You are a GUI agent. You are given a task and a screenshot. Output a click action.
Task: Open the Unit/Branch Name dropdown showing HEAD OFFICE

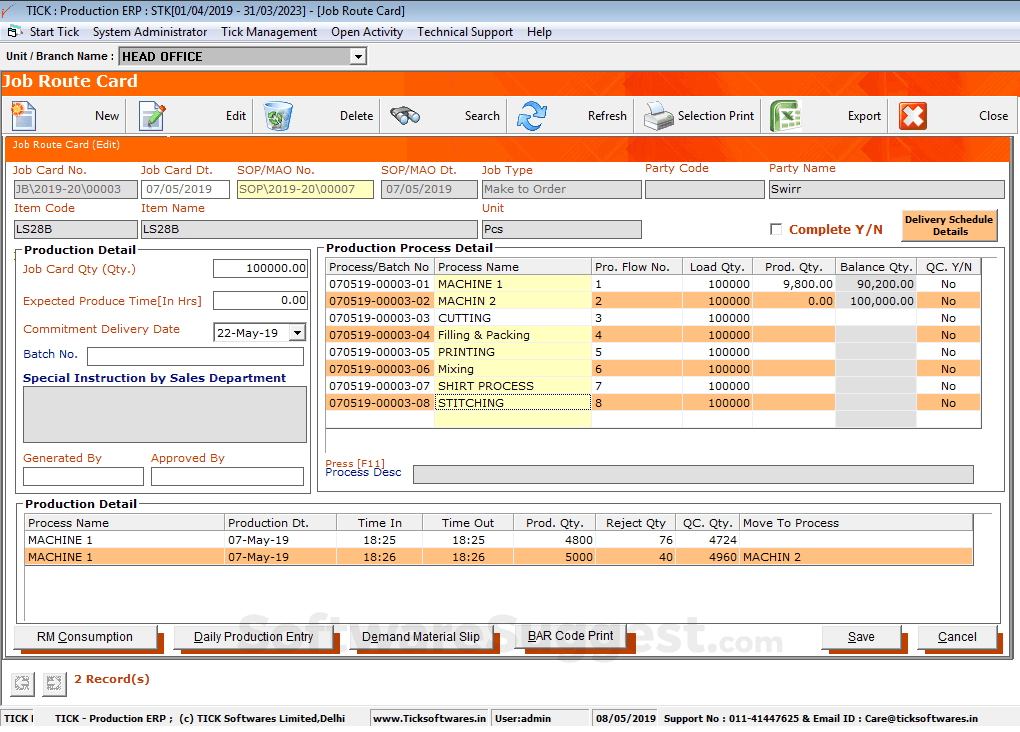click(357, 56)
